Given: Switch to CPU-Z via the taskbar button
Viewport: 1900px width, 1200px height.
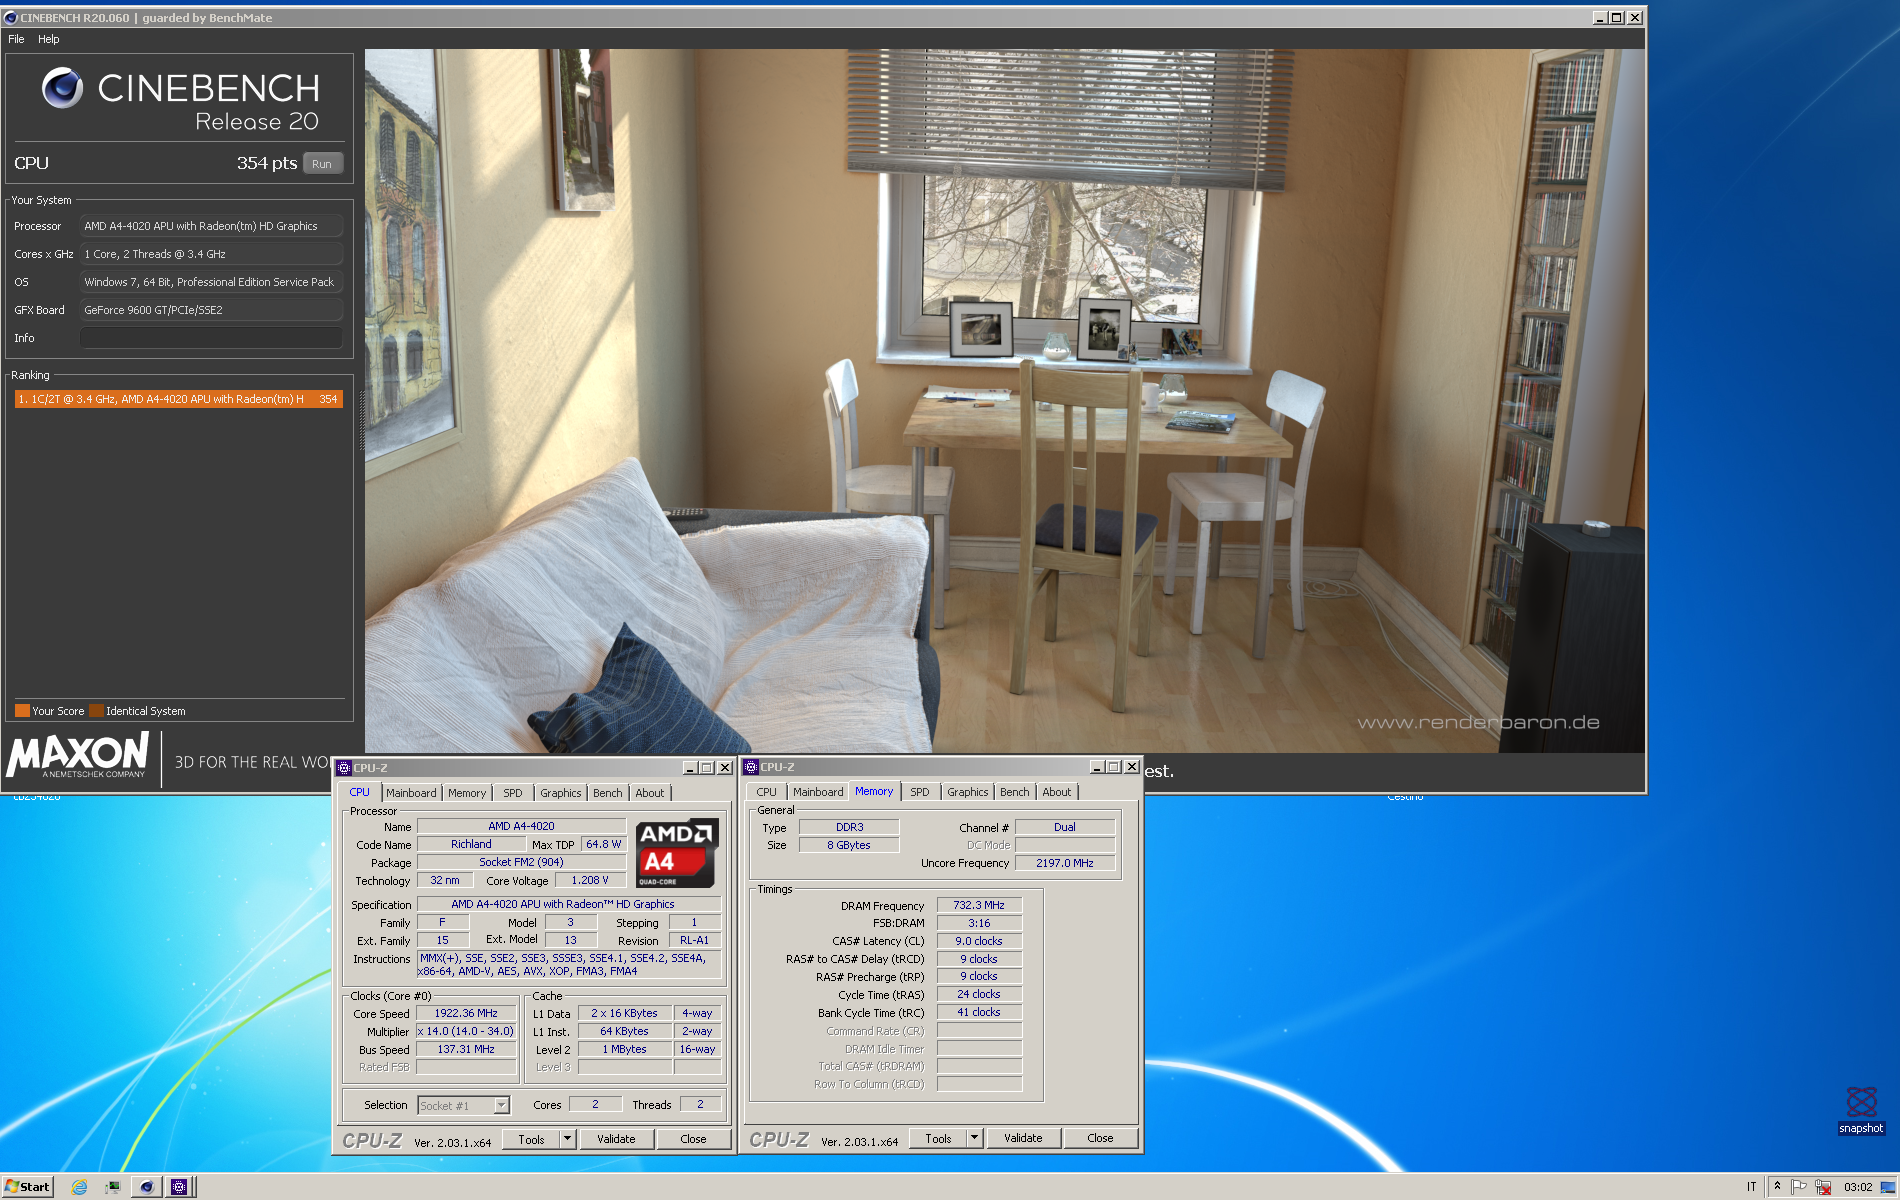Looking at the screenshot, I should point(179,1187).
